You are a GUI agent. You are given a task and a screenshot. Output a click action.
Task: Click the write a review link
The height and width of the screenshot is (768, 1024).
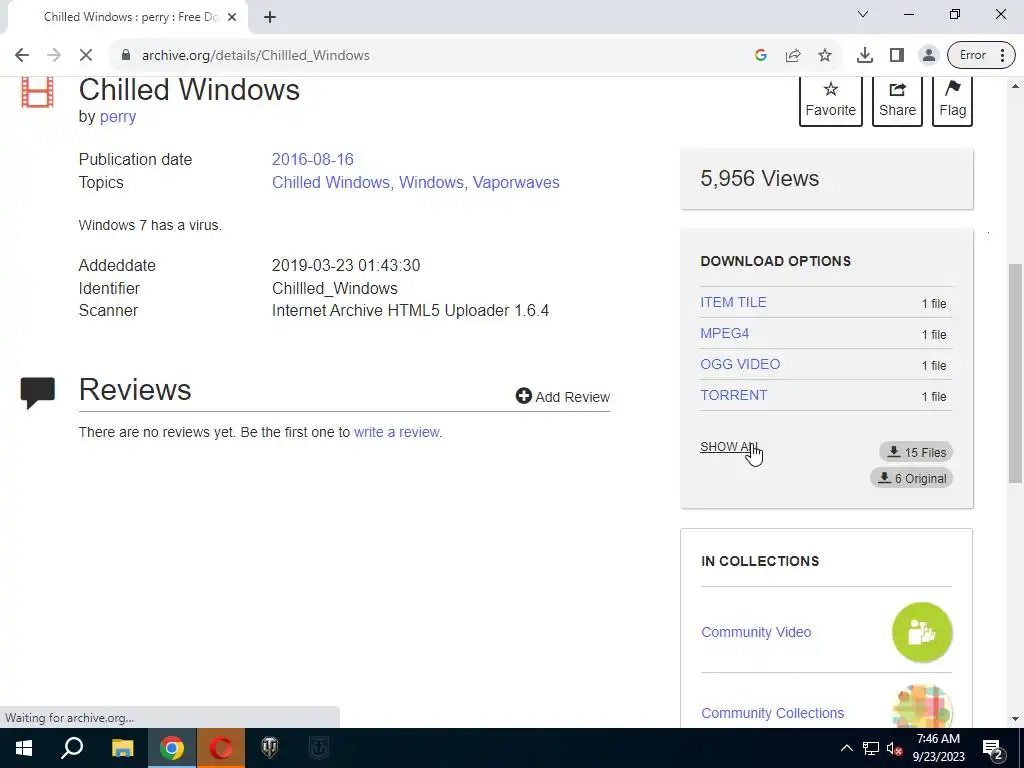[x=397, y=432]
